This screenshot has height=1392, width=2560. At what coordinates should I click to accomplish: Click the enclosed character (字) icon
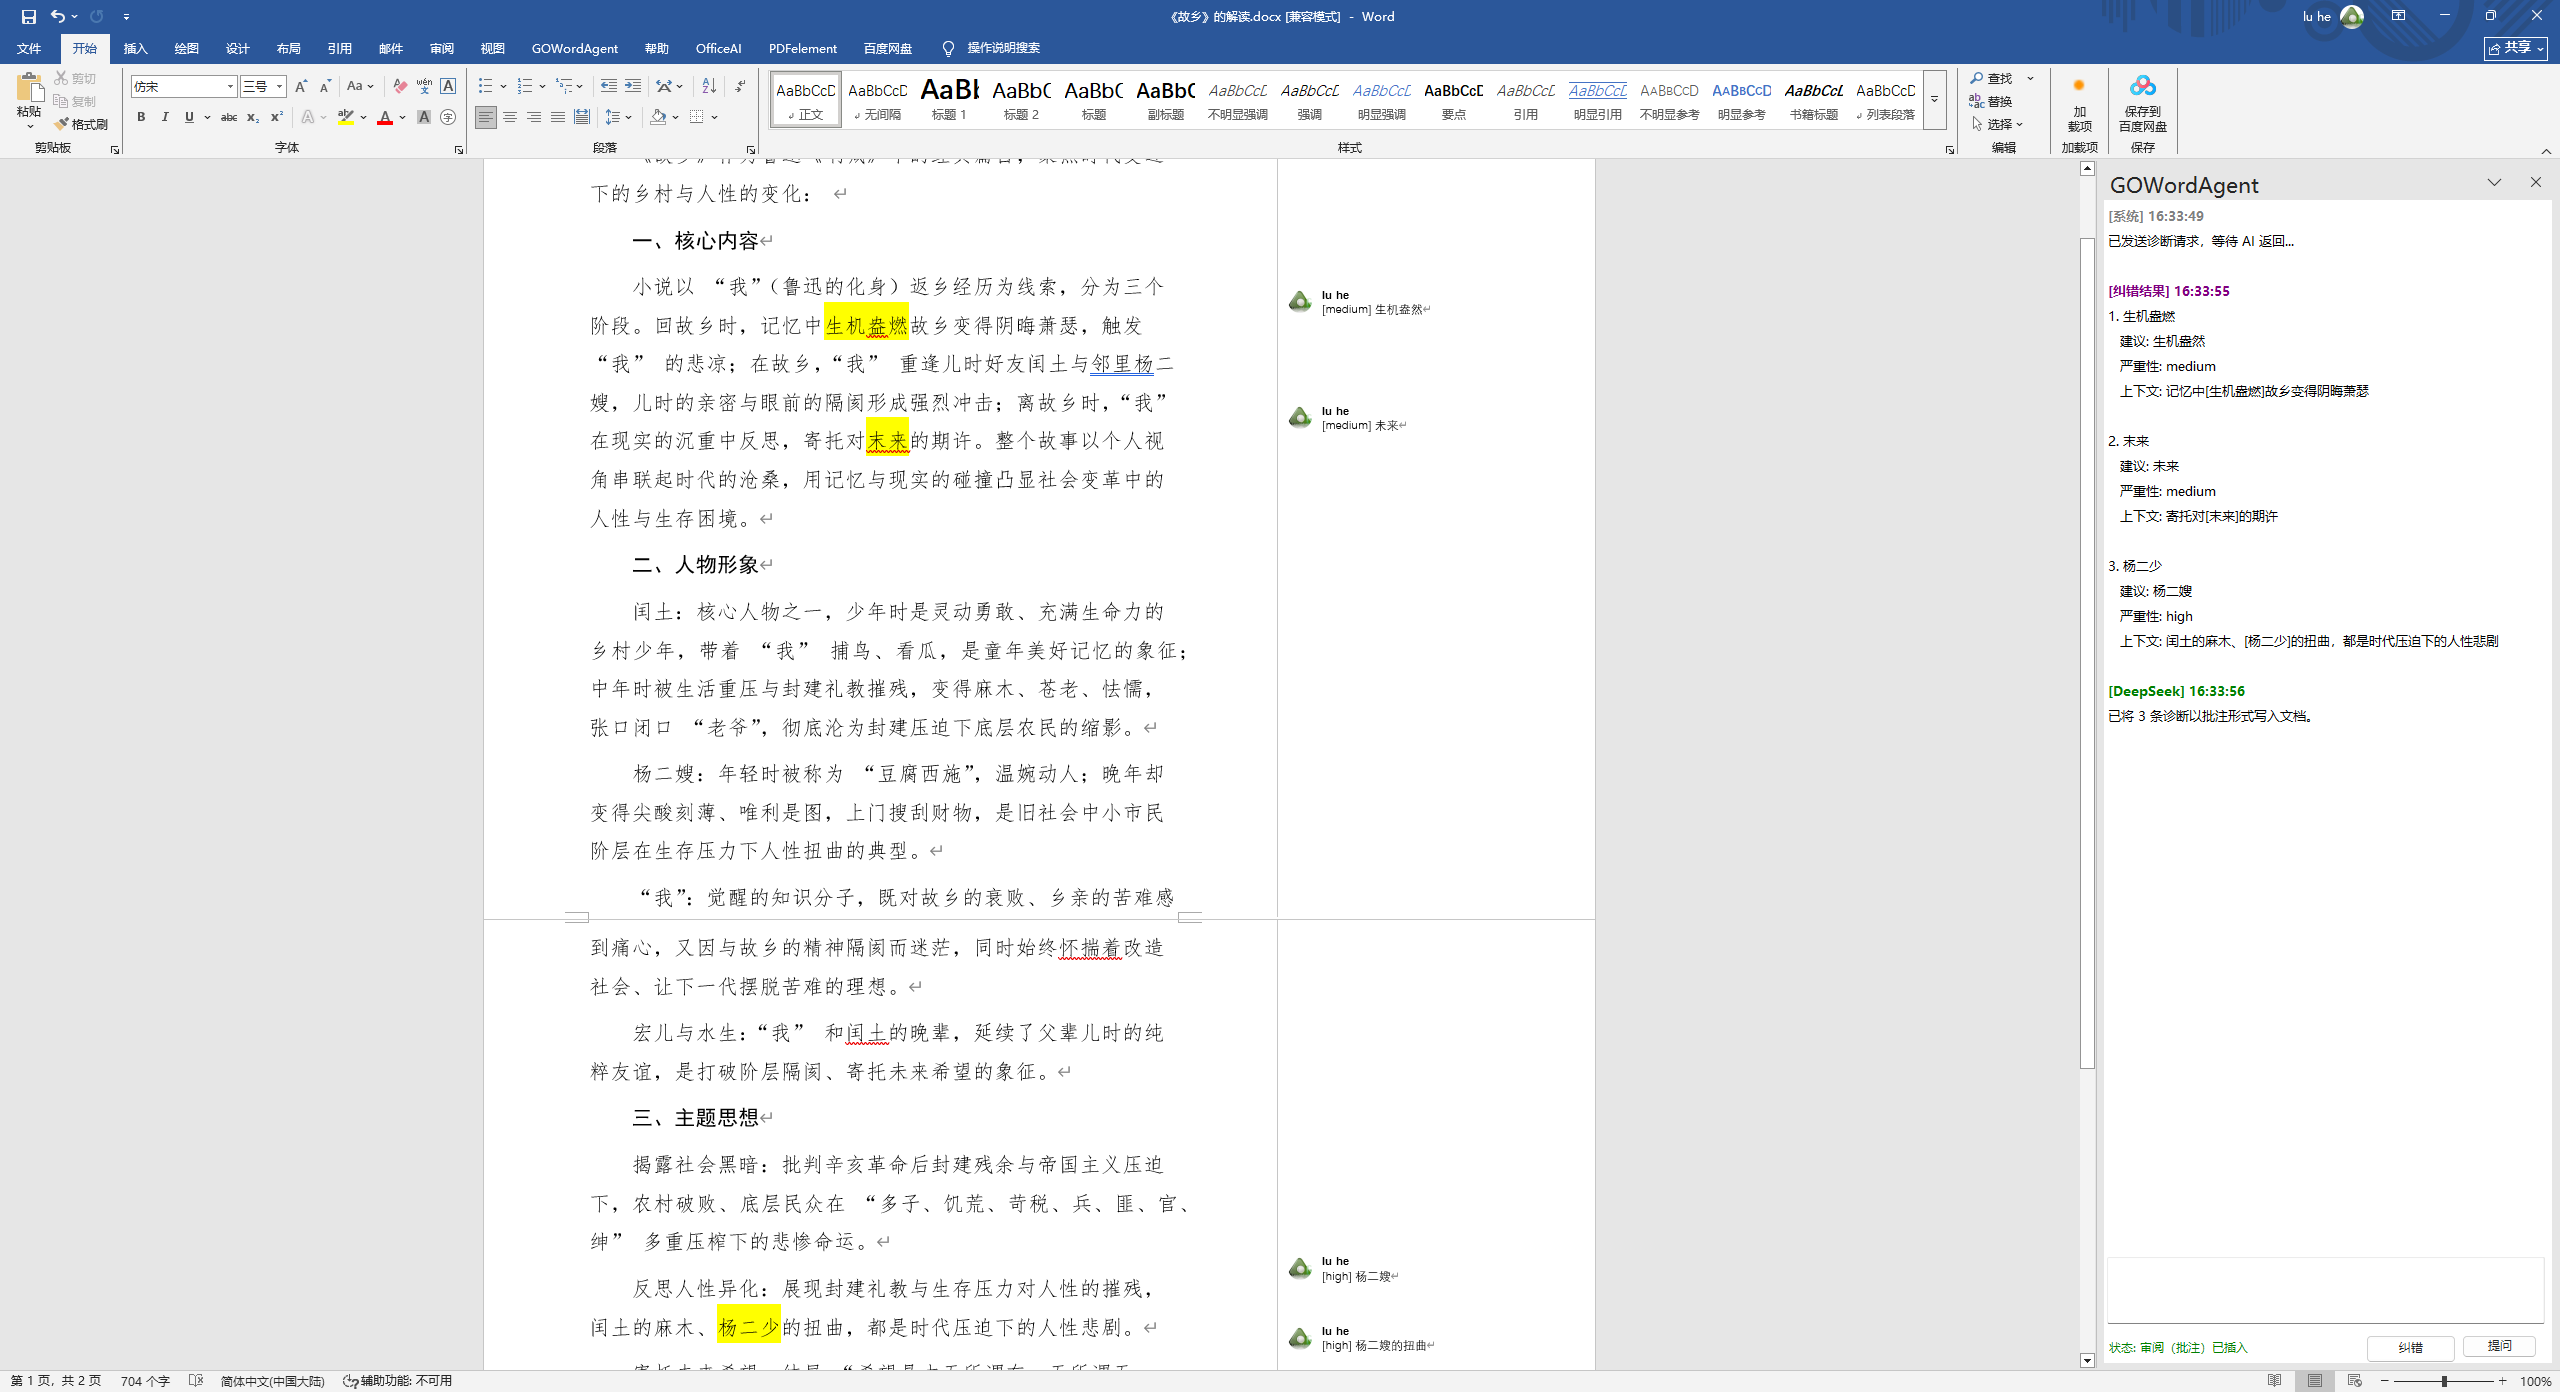tap(448, 117)
